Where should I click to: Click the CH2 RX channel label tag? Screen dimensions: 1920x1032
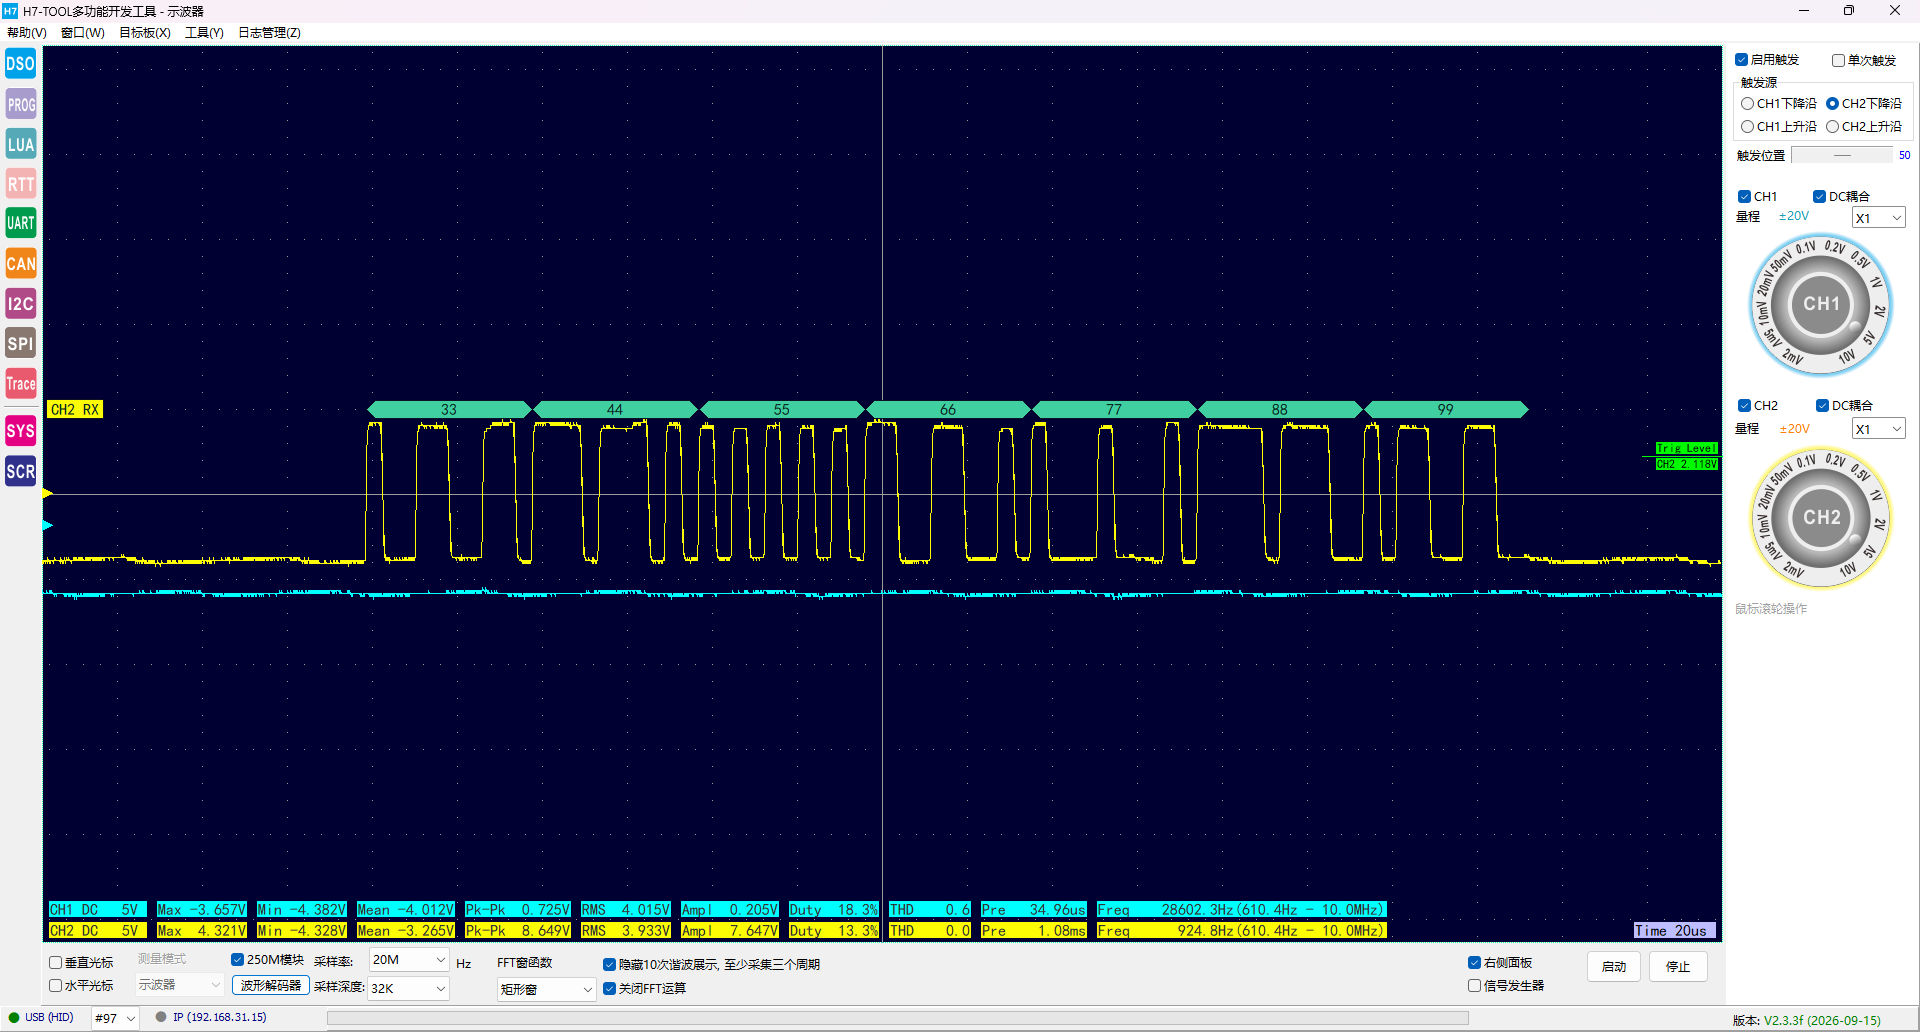click(75, 410)
